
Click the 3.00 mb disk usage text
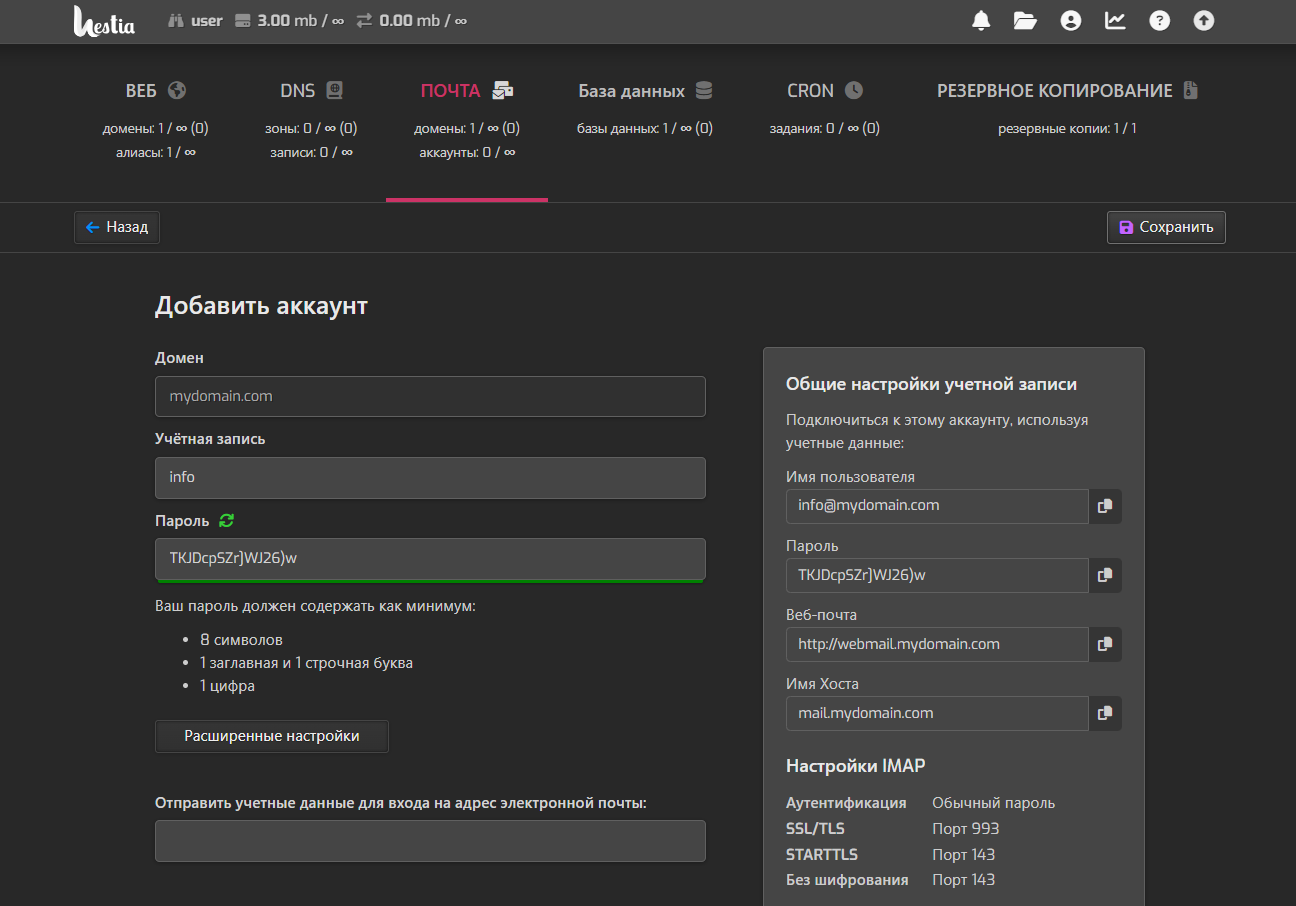point(300,21)
